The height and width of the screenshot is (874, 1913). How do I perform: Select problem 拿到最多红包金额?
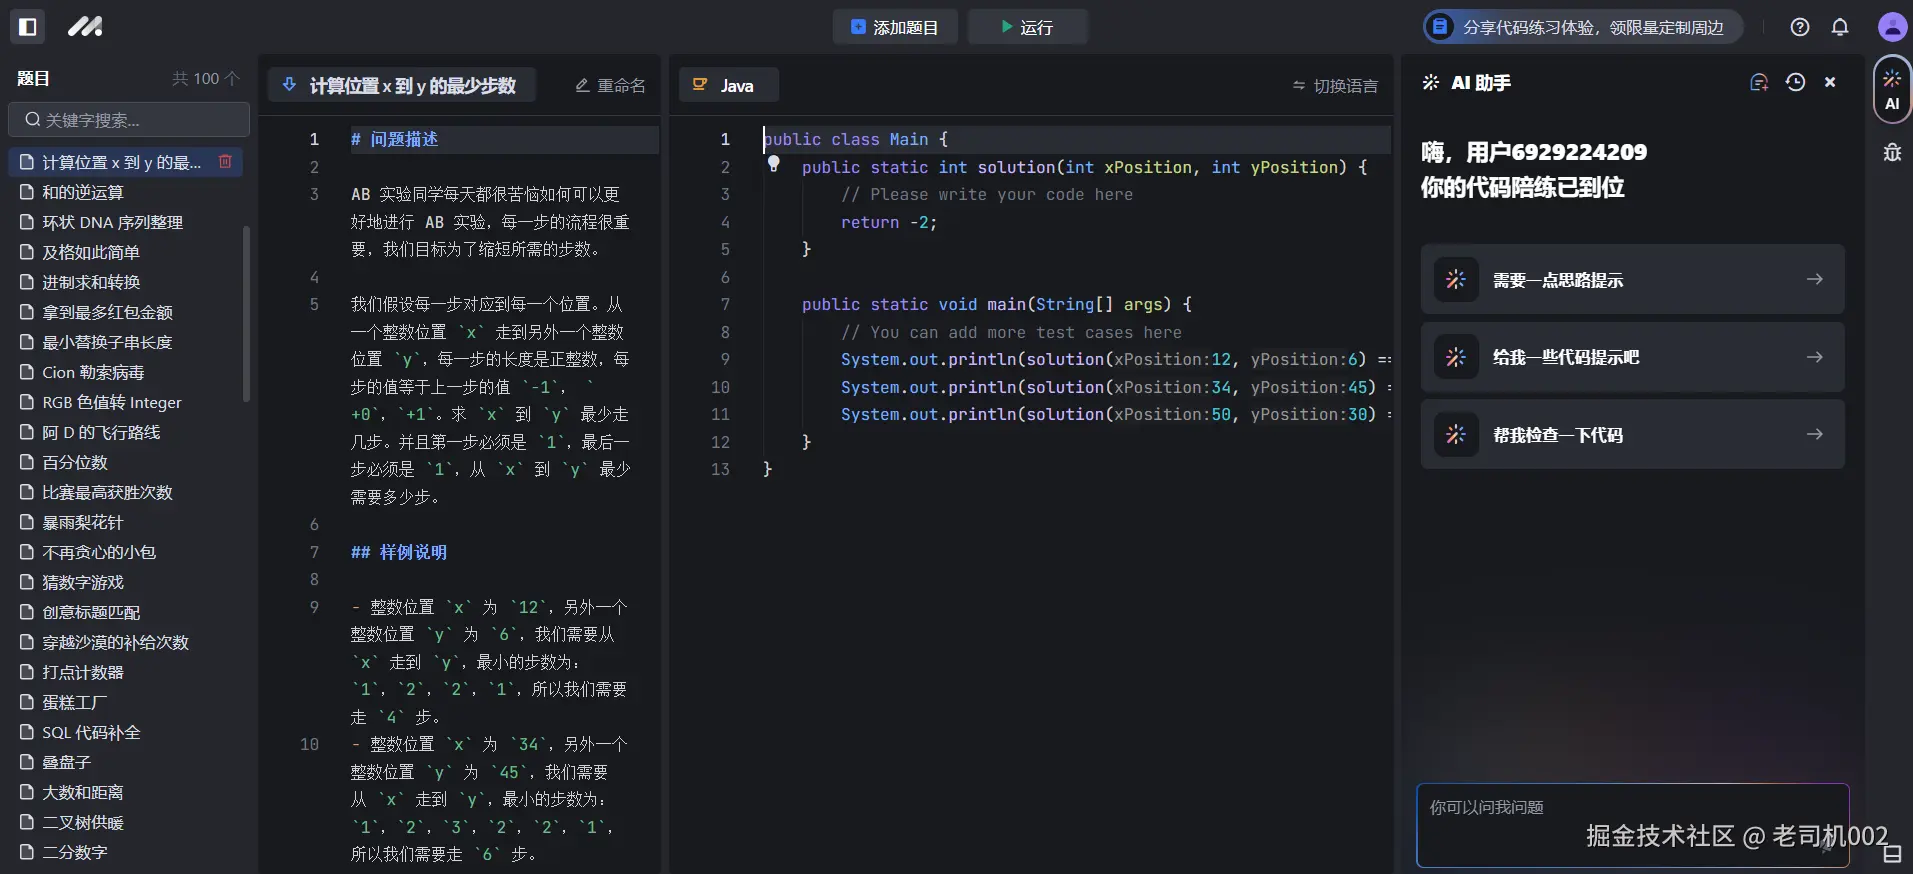[126, 312]
